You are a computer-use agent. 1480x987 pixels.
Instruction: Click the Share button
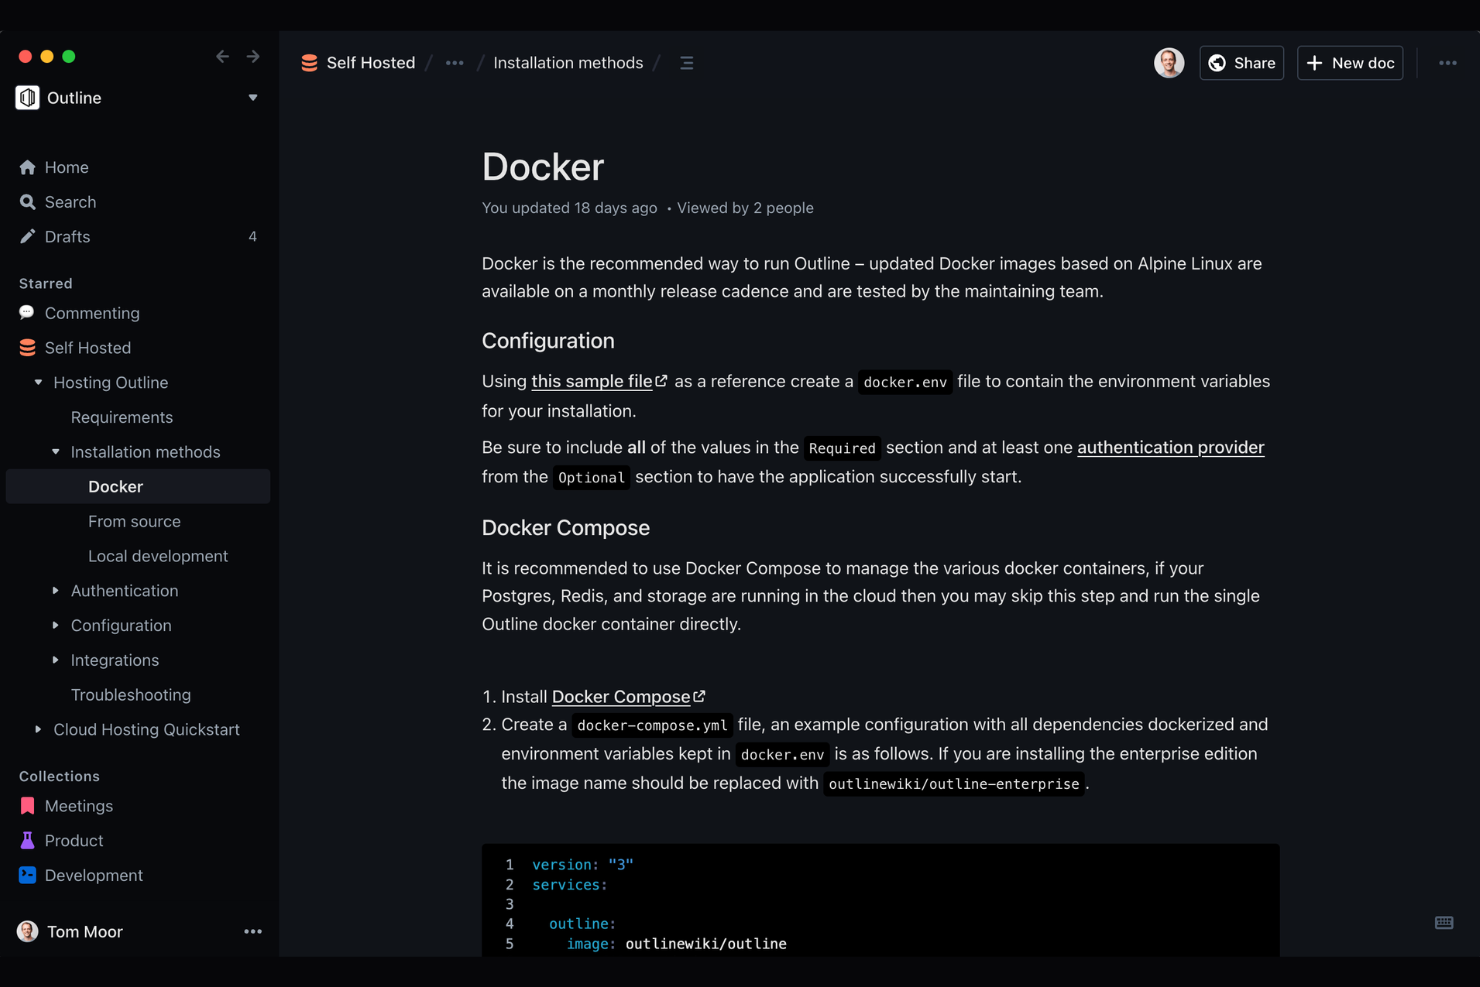(x=1241, y=63)
